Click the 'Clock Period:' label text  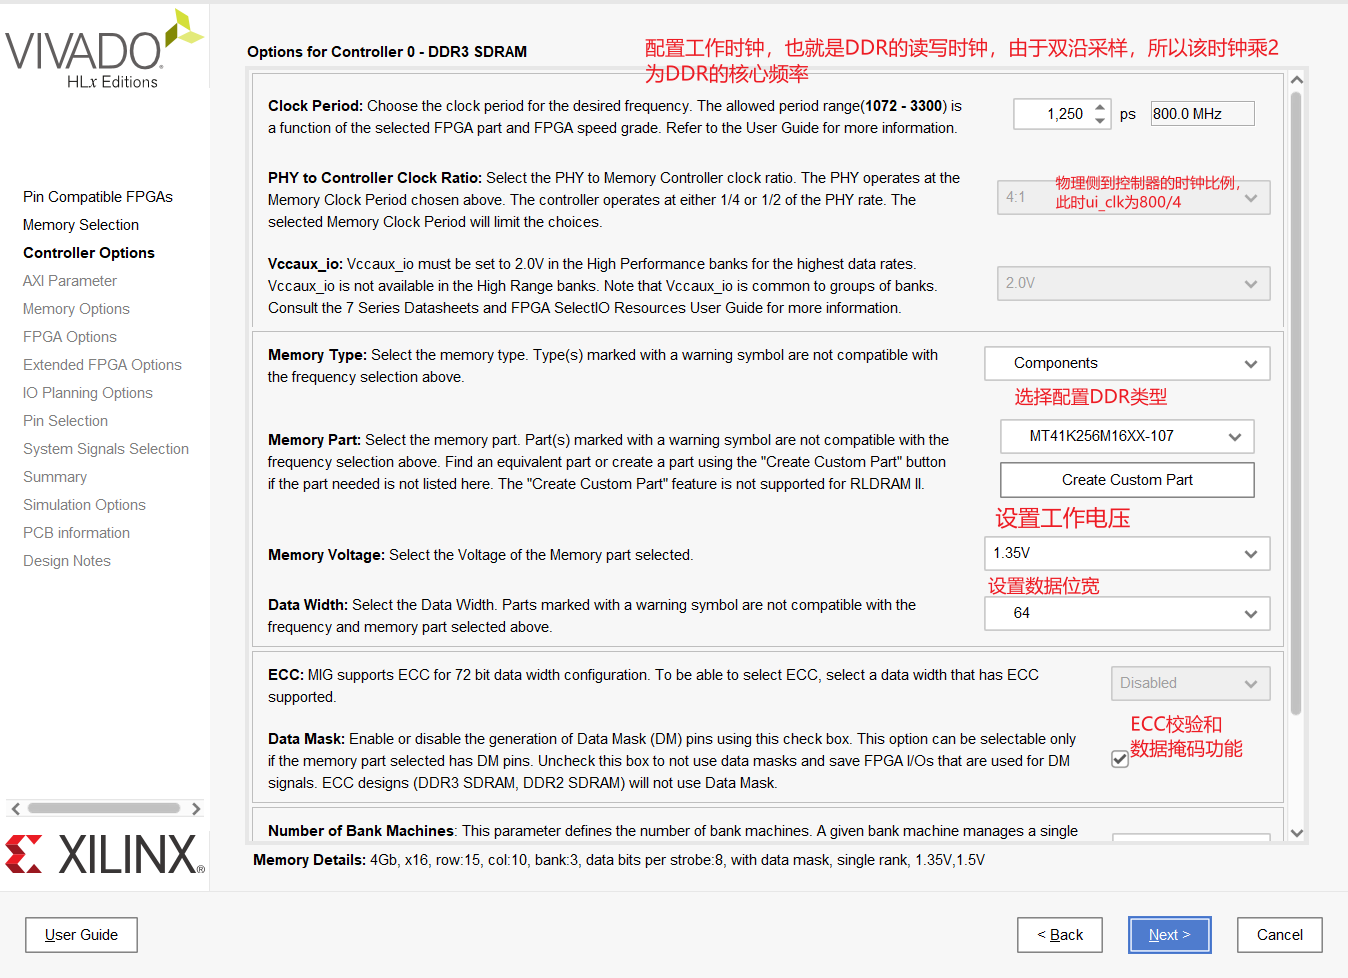pyautogui.click(x=315, y=106)
